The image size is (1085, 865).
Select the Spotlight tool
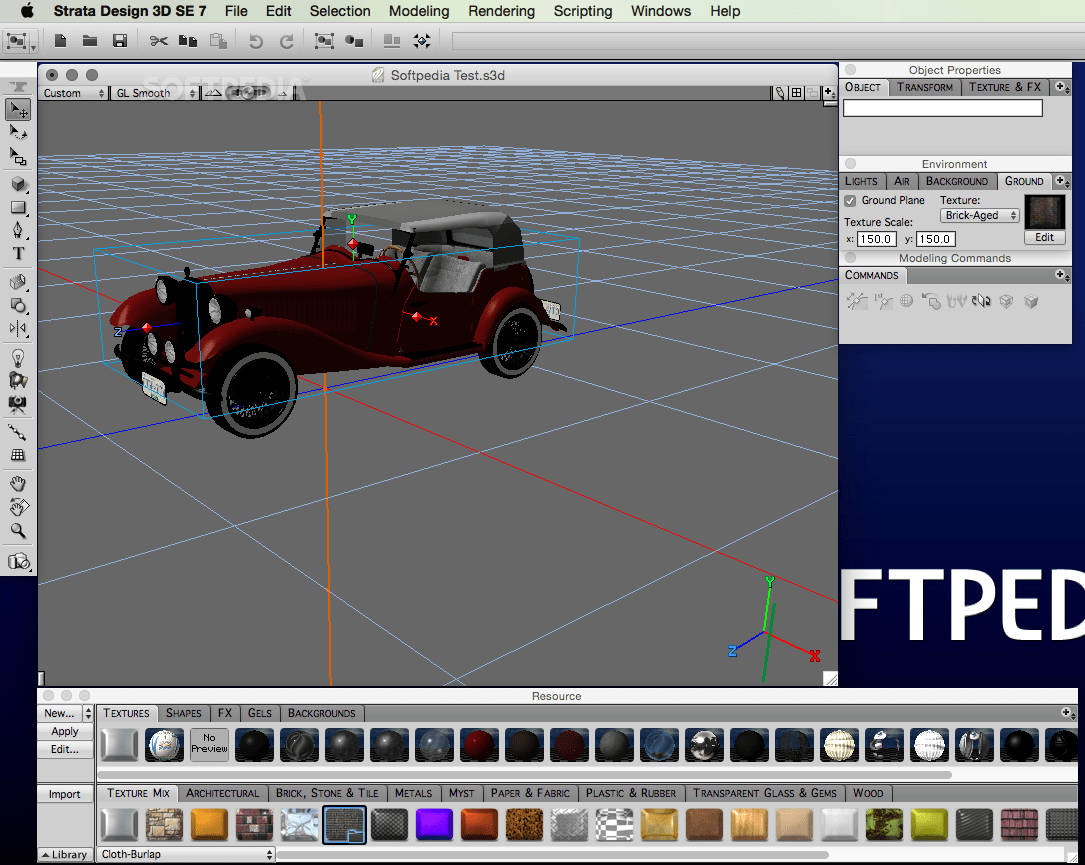click(18, 381)
